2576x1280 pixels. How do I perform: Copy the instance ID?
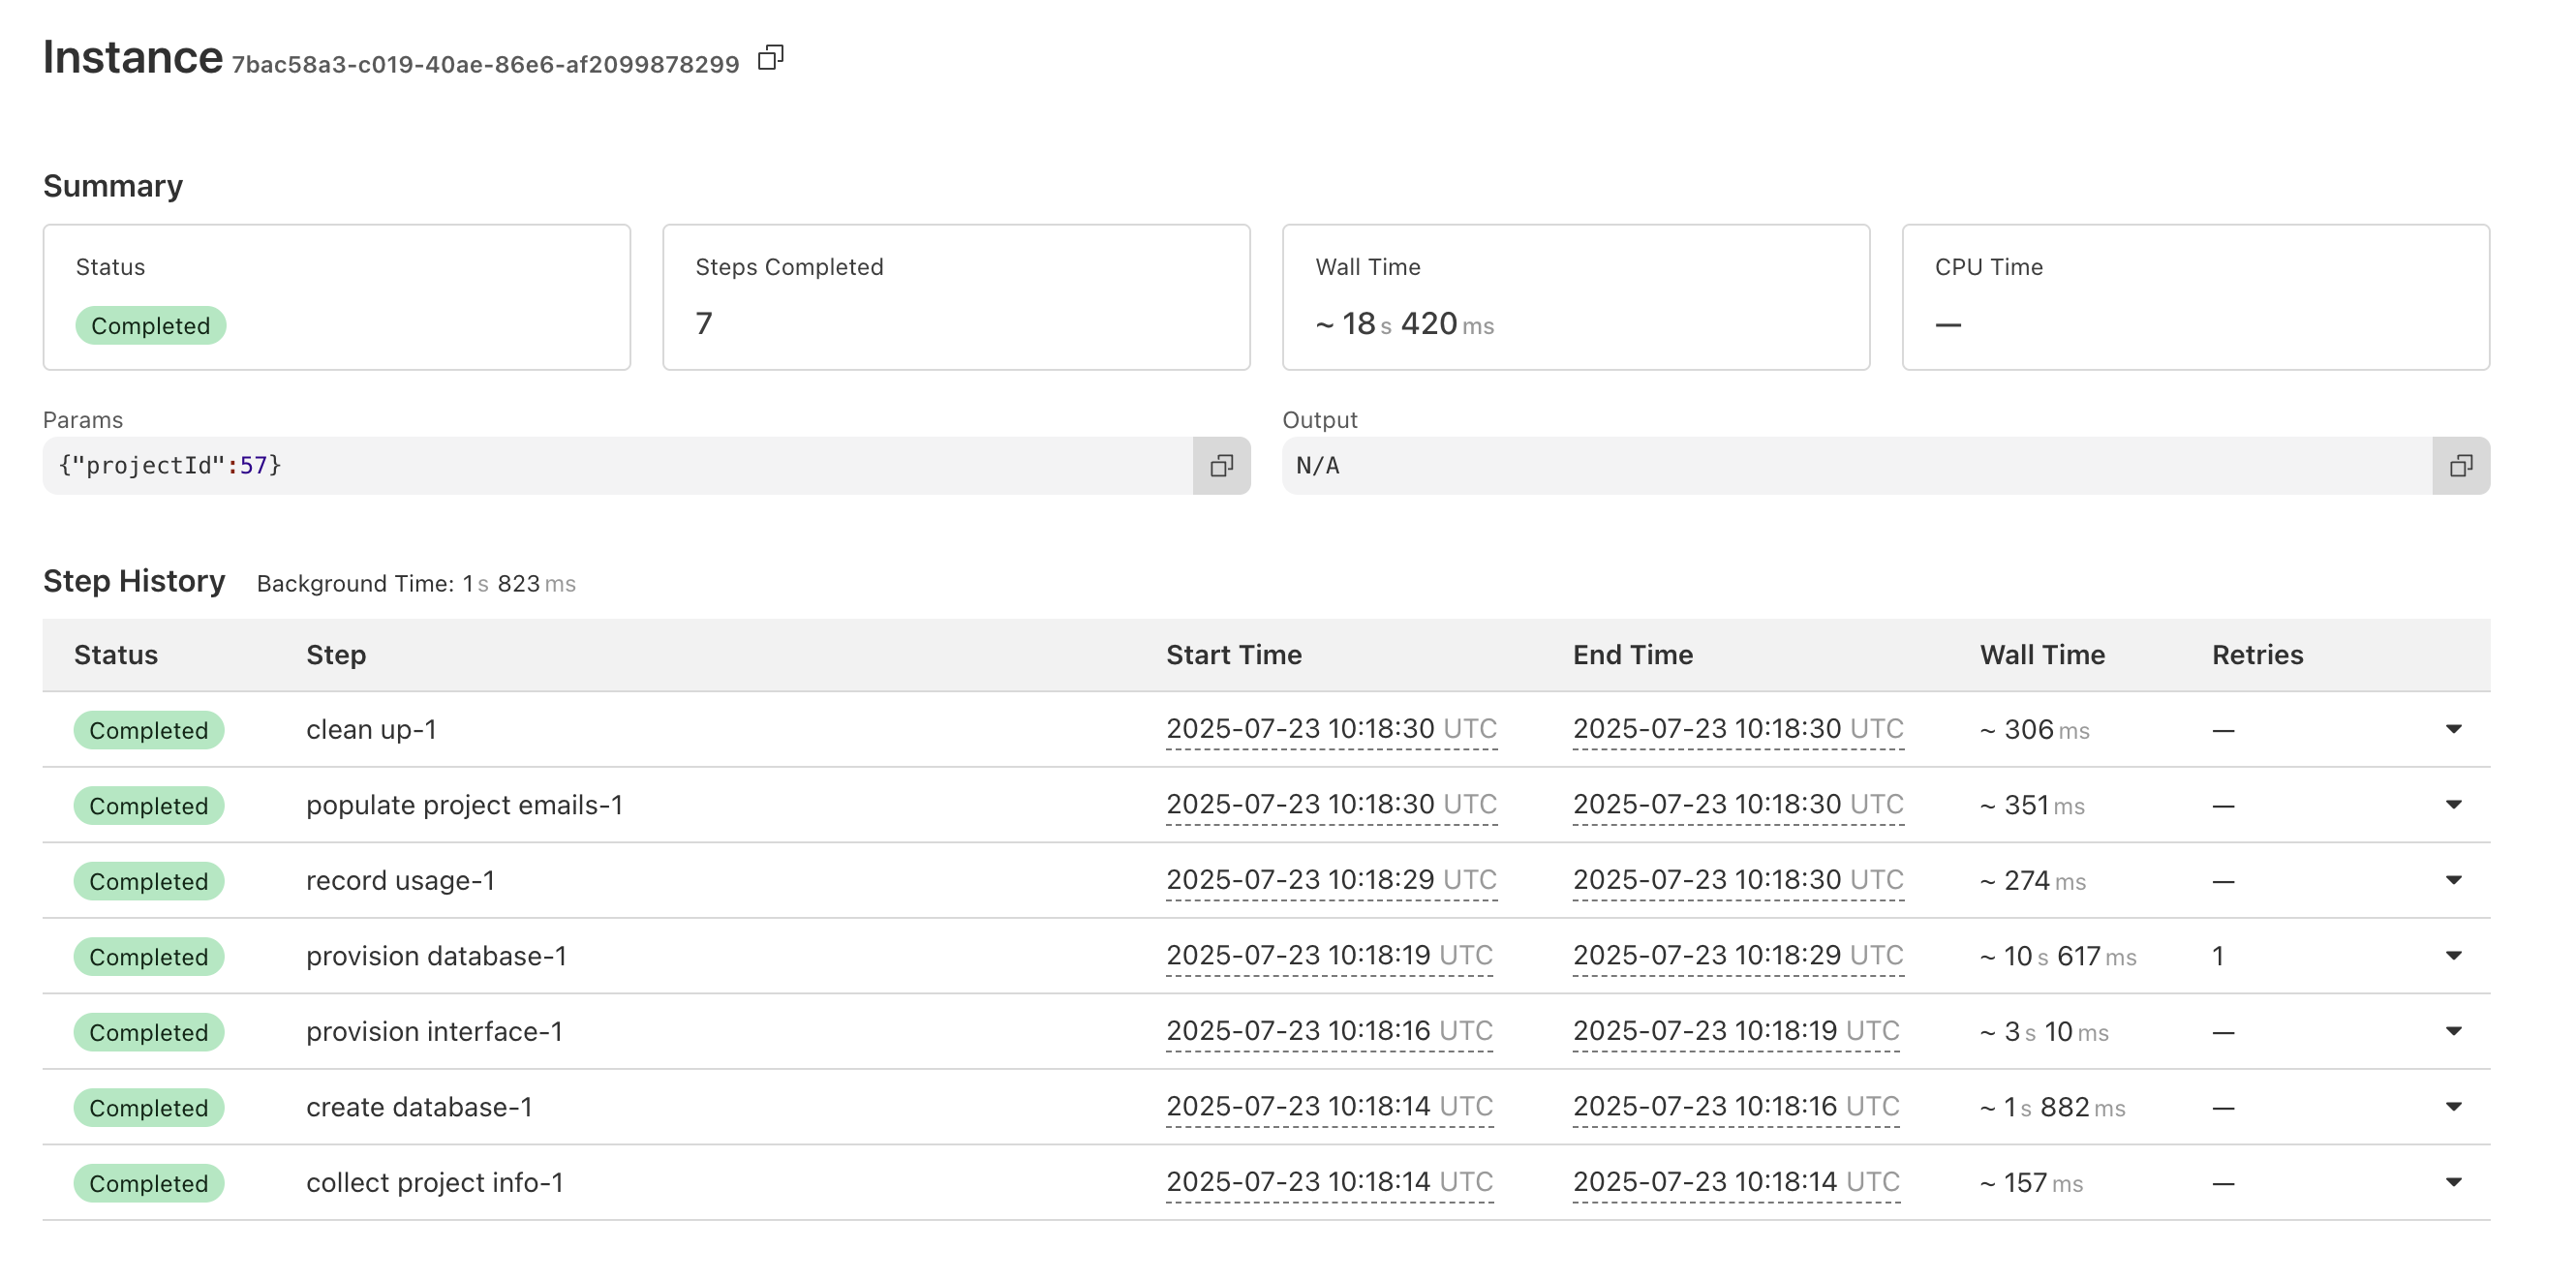point(770,58)
